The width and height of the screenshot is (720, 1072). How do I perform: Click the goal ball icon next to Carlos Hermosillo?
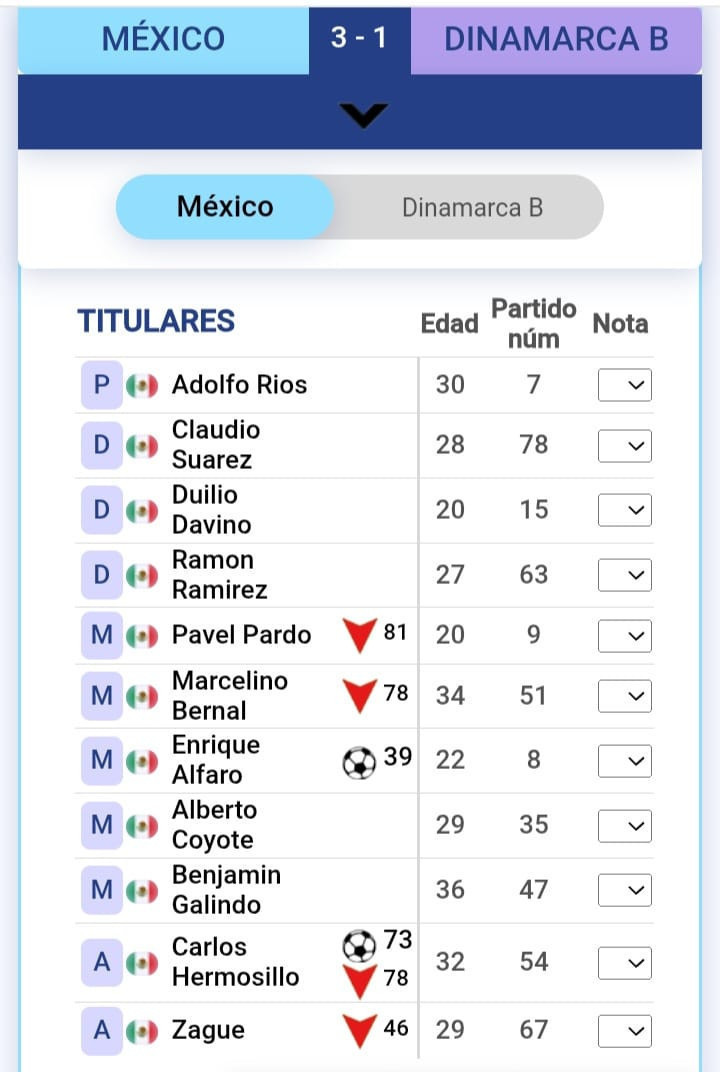click(x=359, y=946)
